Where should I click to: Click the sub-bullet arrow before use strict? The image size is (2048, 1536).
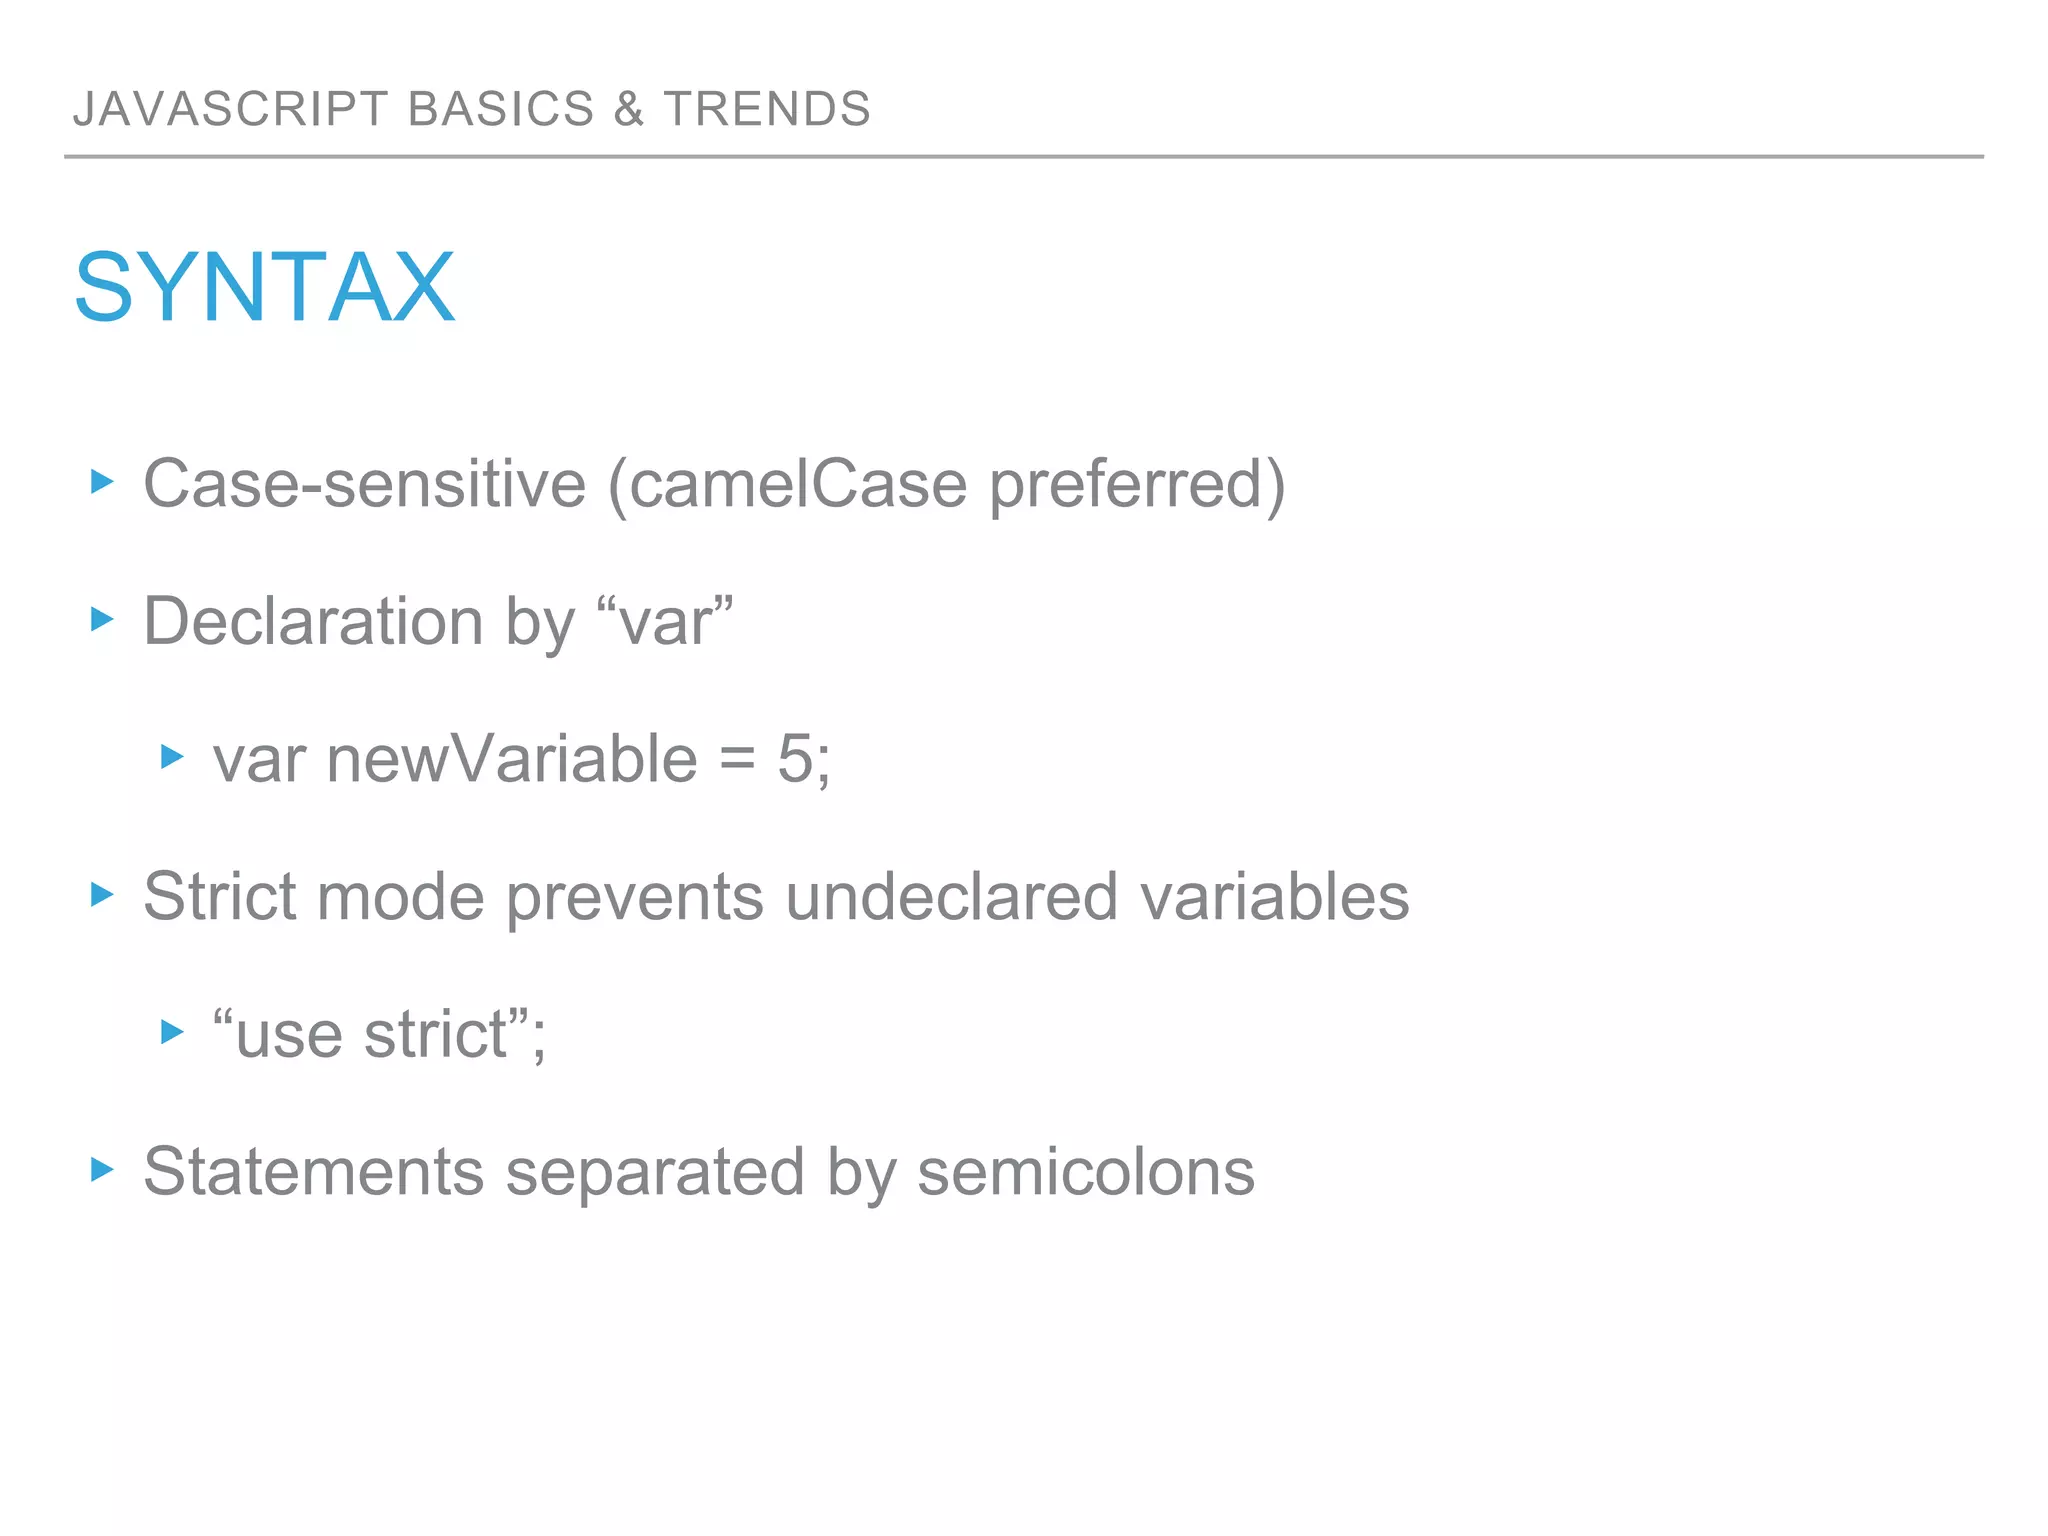point(172,1031)
